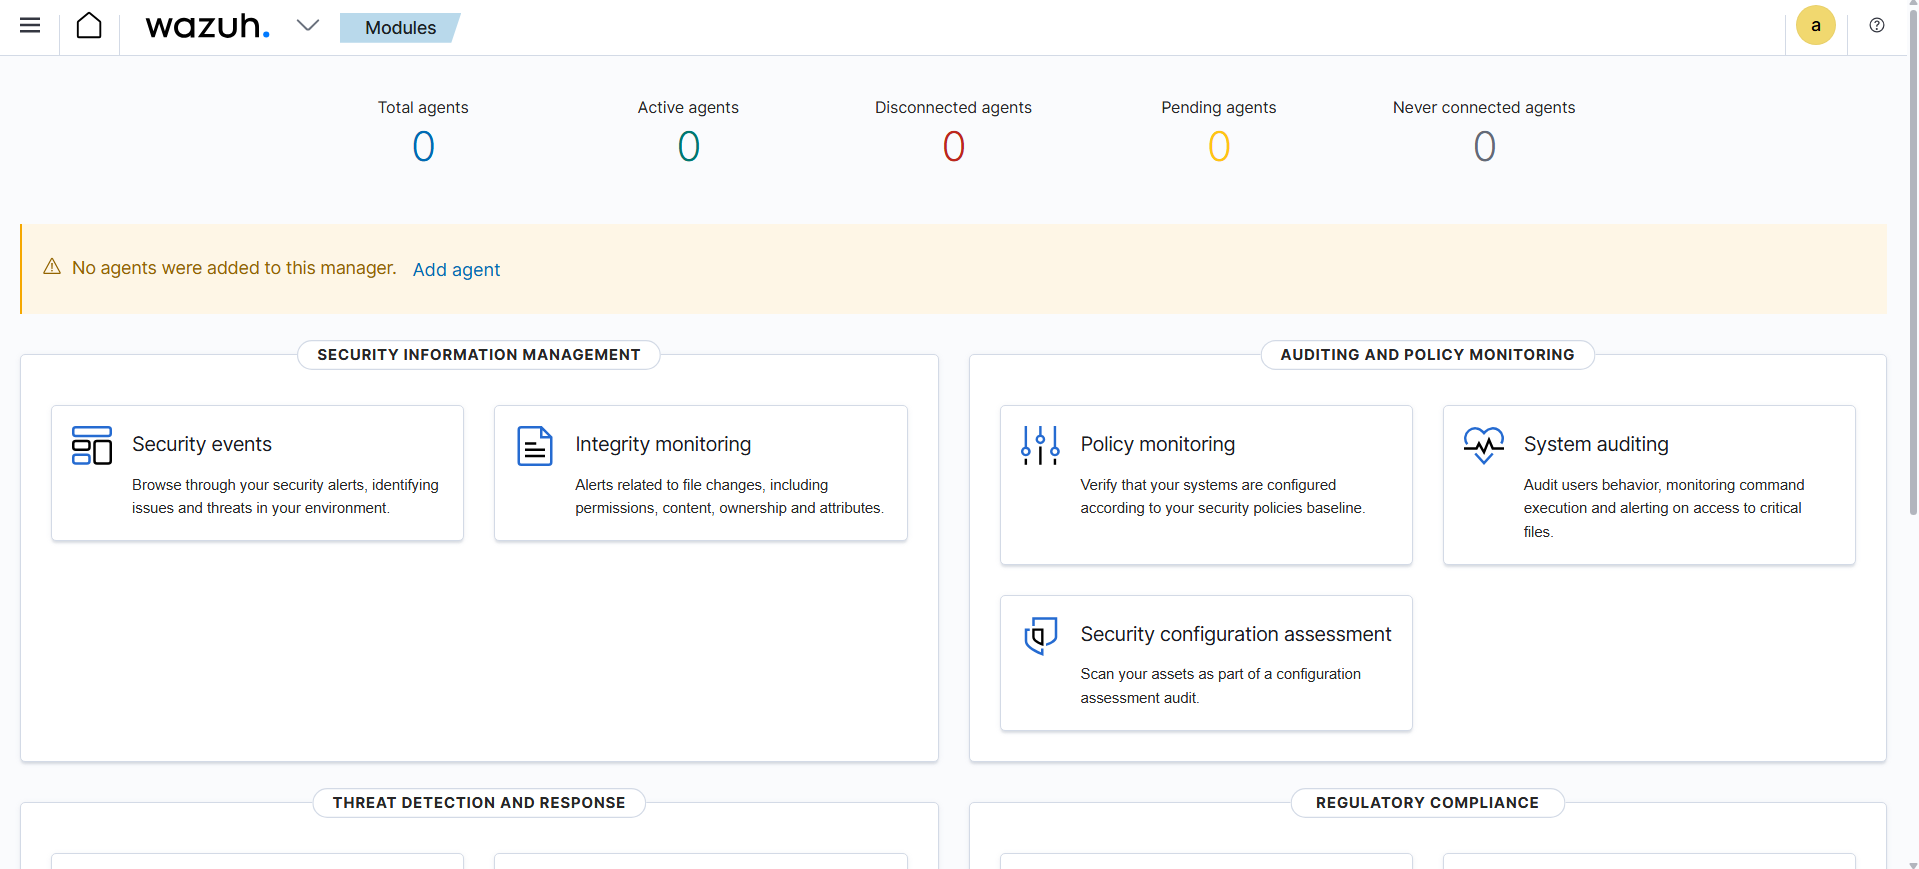Click the Regulatory Compliance heading
This screenshot has width=1919, height=869.
(1428, 803)
